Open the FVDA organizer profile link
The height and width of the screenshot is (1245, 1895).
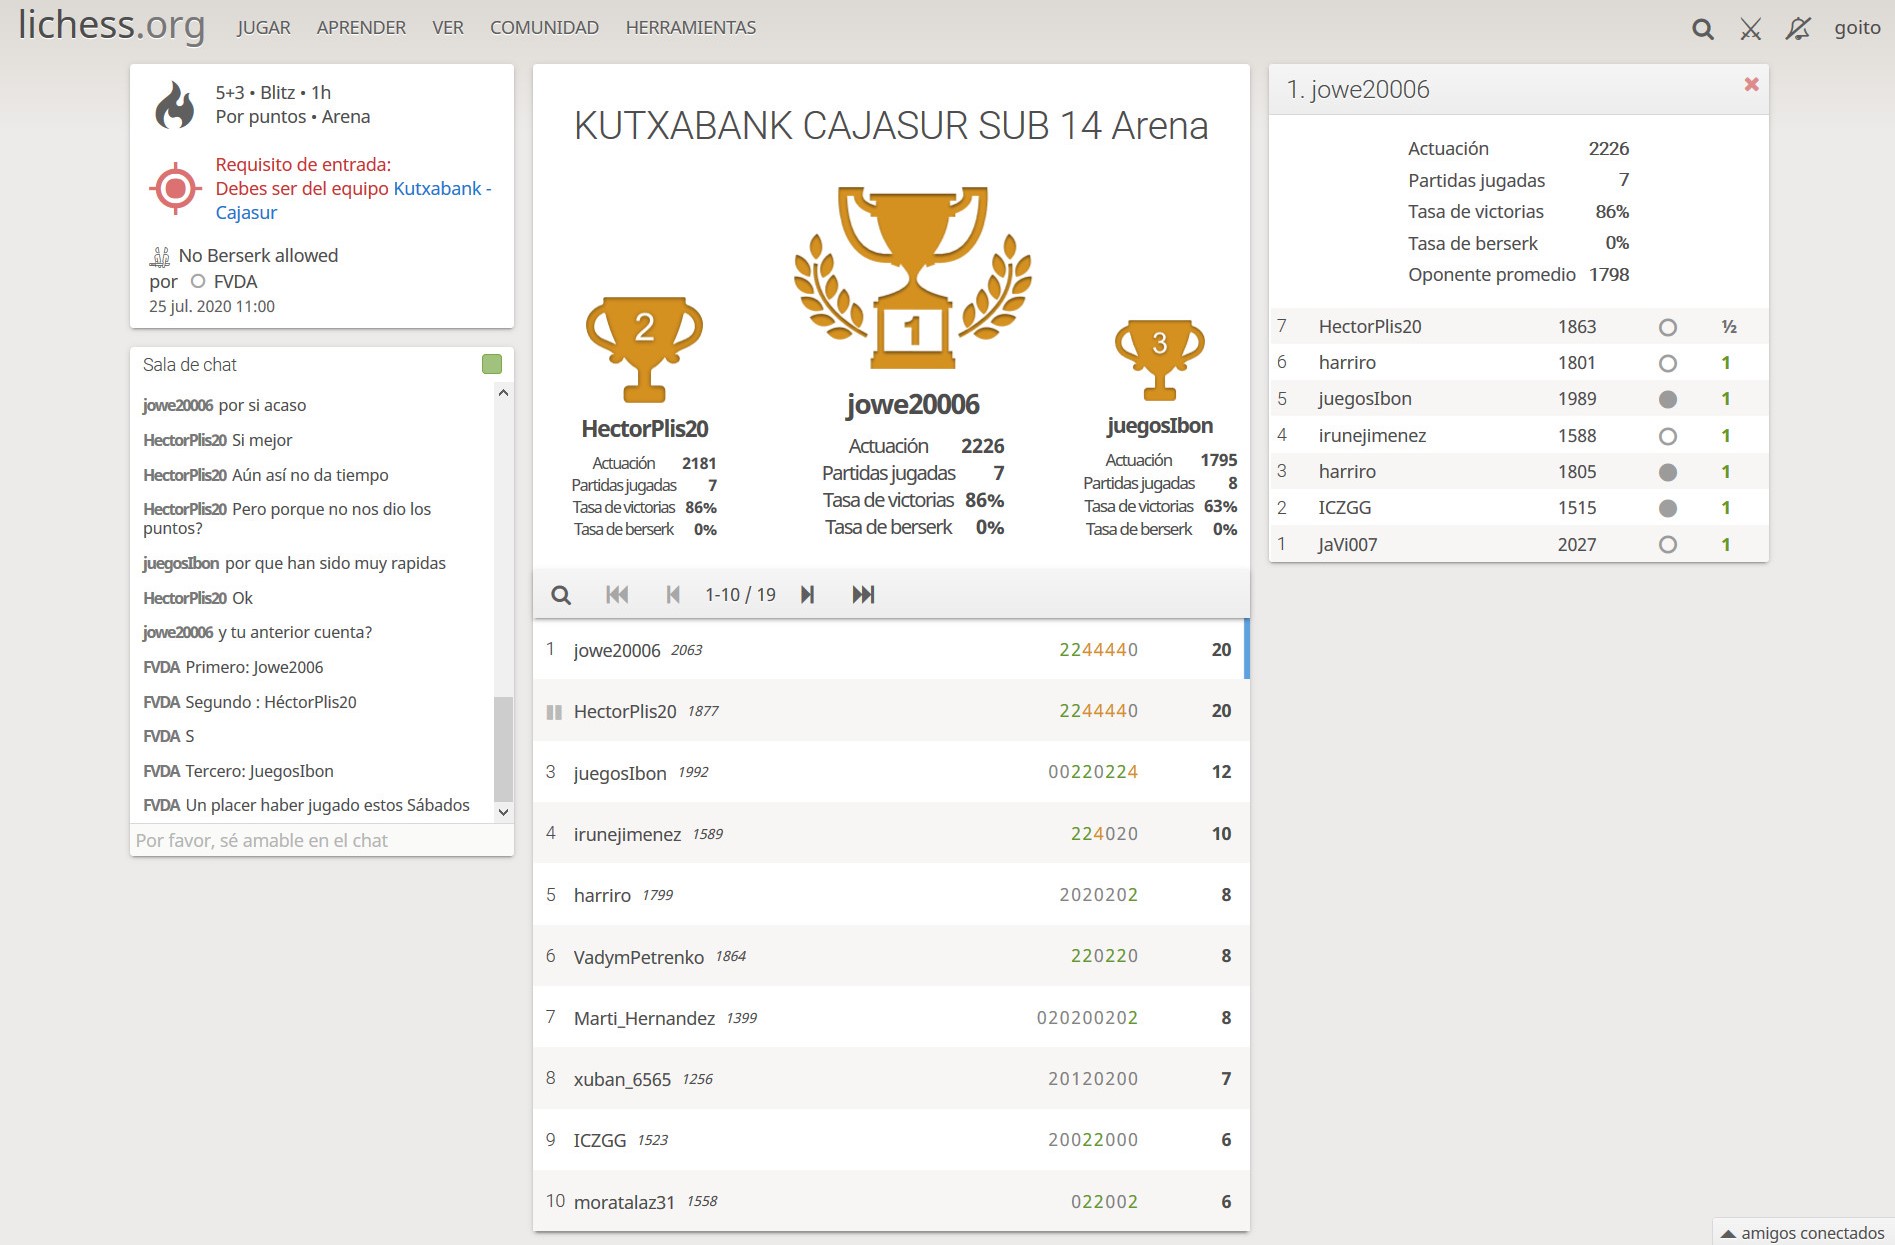(235, 282)
